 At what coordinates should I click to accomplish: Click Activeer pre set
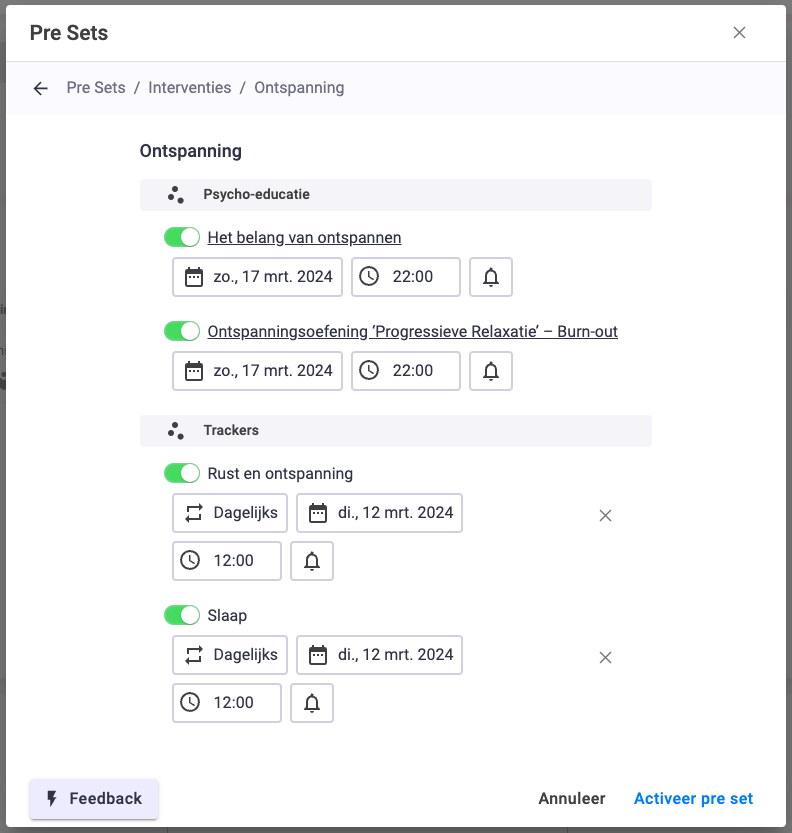click(x=693, y=798)
